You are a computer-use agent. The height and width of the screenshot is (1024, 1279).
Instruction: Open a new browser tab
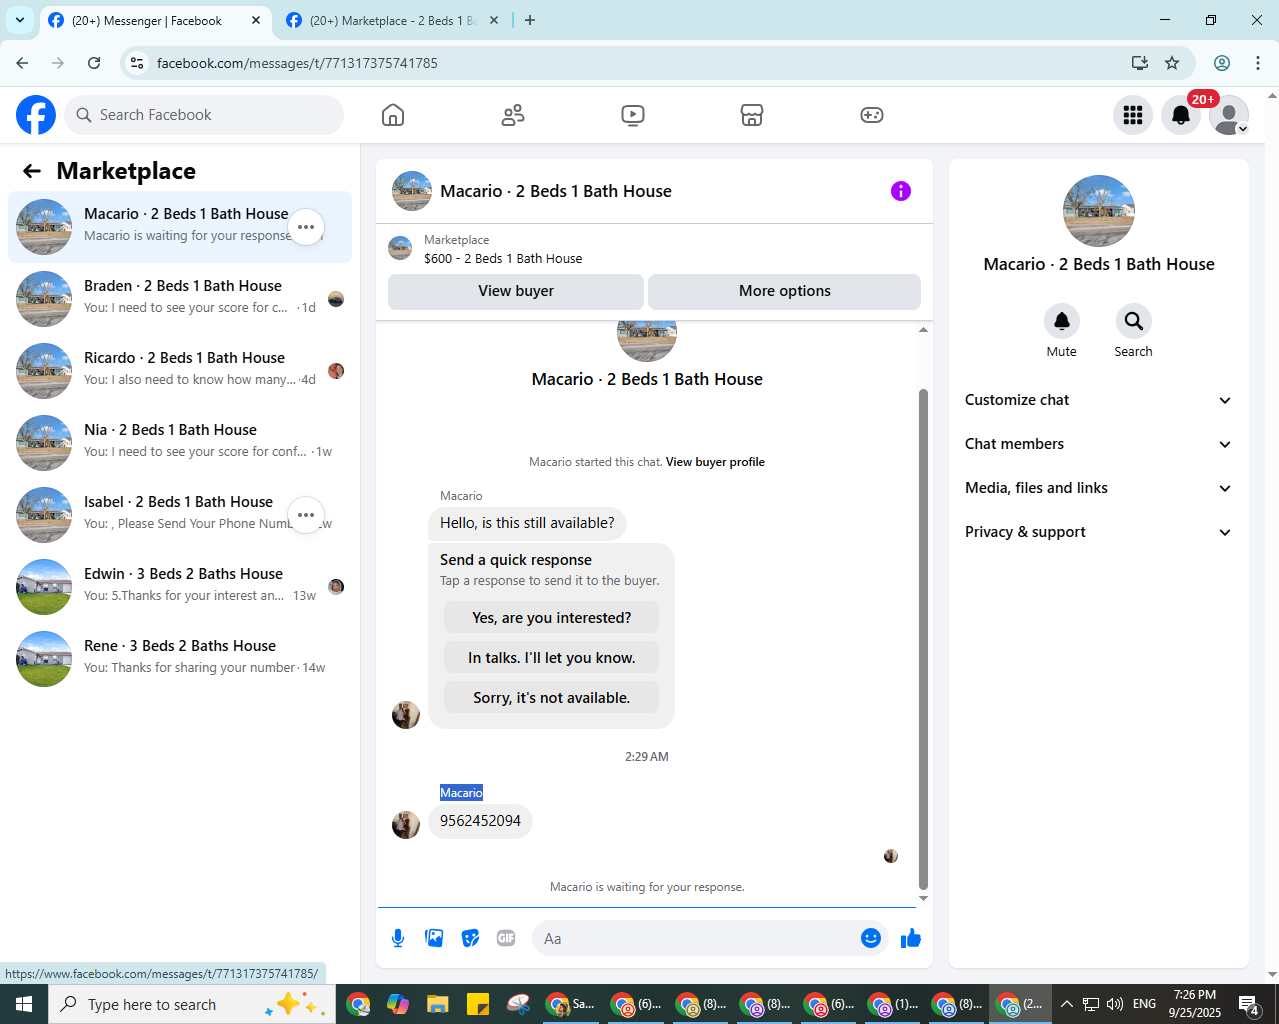click(530, 20)
